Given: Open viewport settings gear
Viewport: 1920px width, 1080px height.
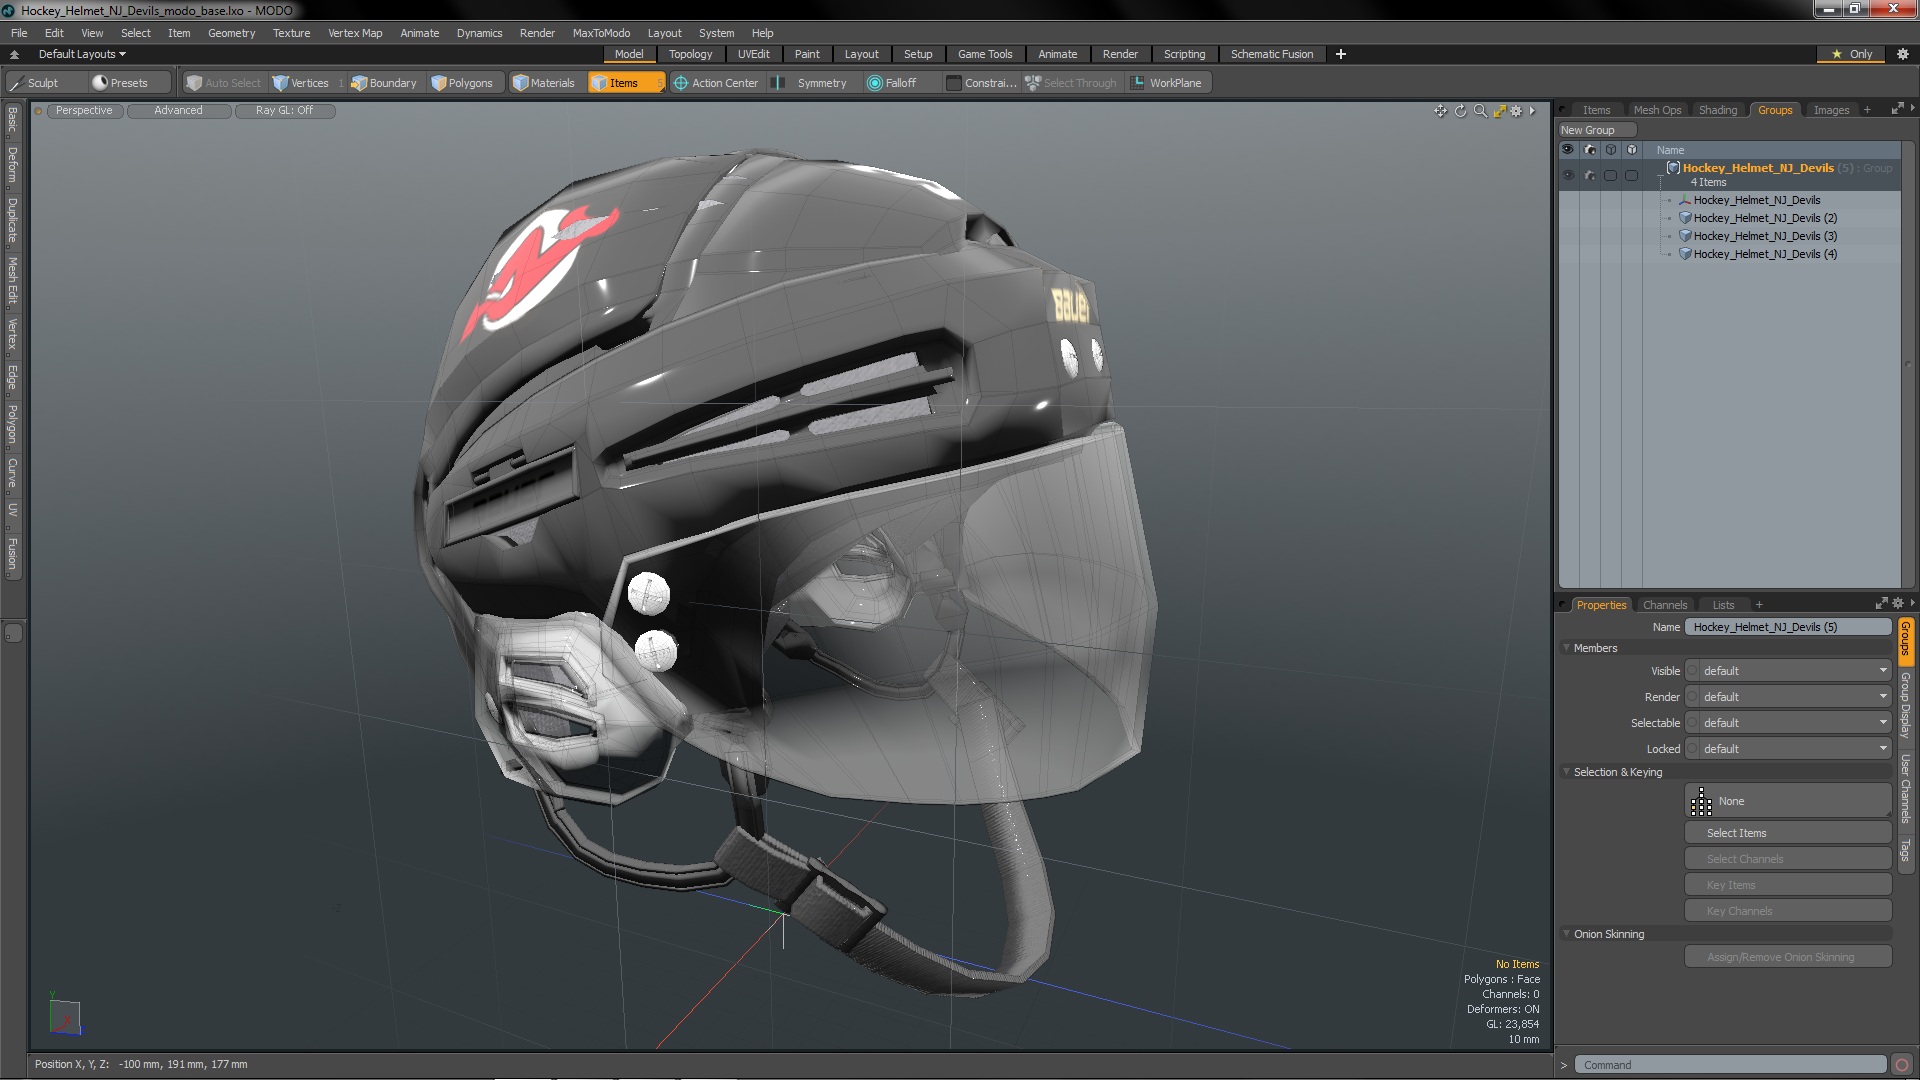Looking at the screenshot, I should click(1517, 111).
